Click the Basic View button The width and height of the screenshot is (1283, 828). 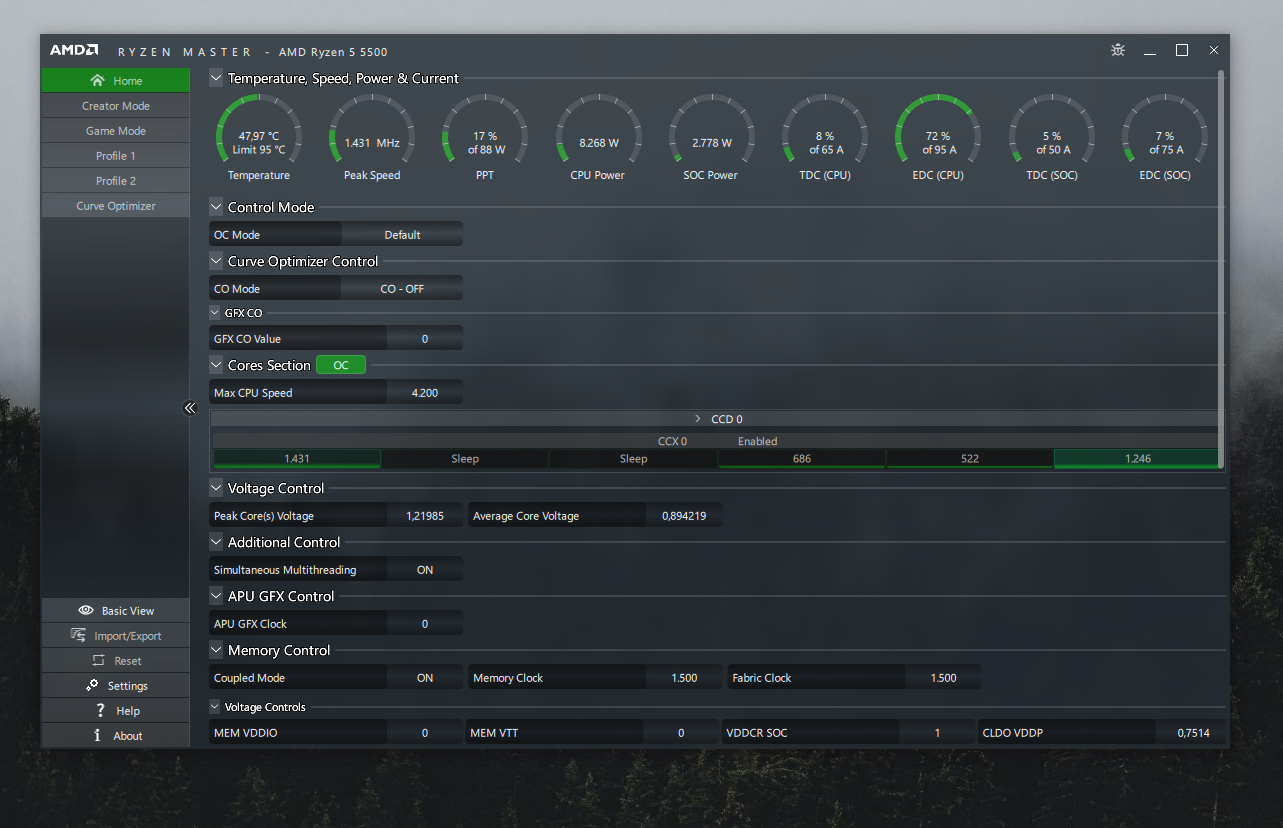(x=116, y=610)
